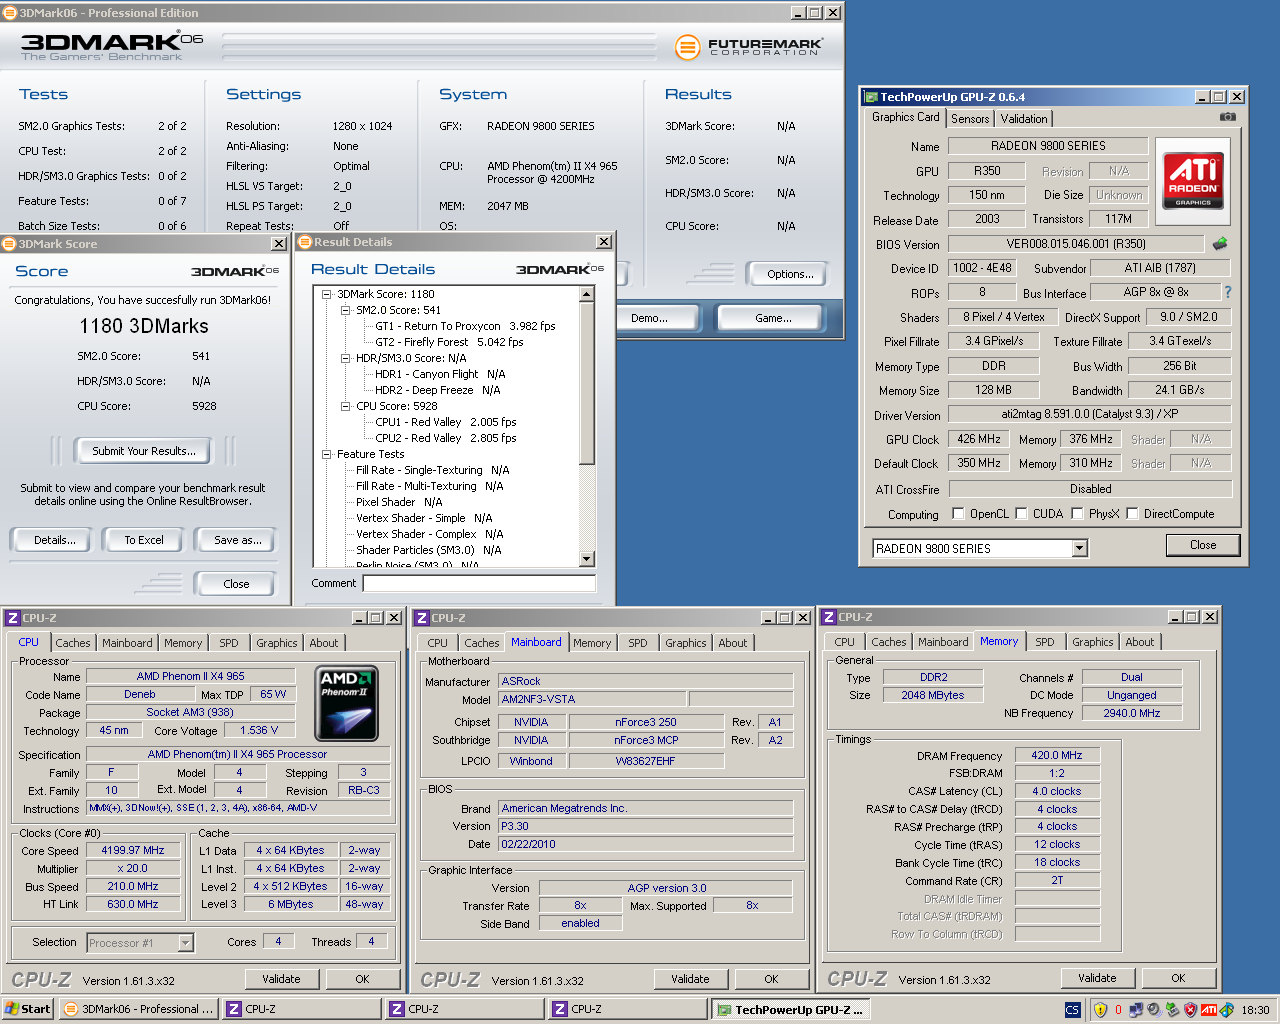Click Submit Your Results... button
This screenshot has width=1280, height=1024.
coord(144,451)
